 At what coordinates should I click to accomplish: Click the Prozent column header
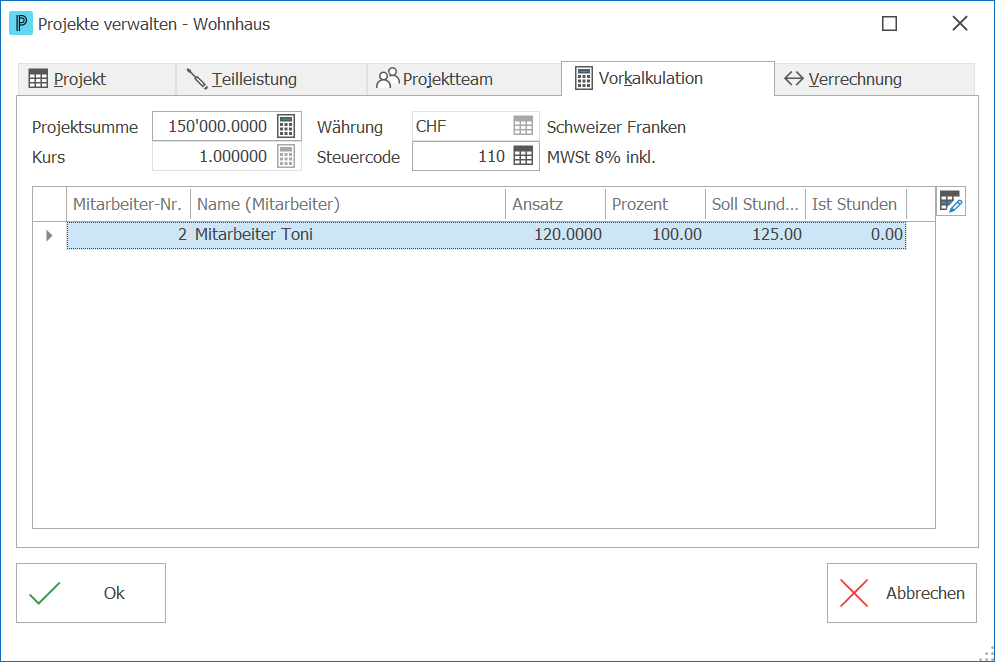coord(655,204)
